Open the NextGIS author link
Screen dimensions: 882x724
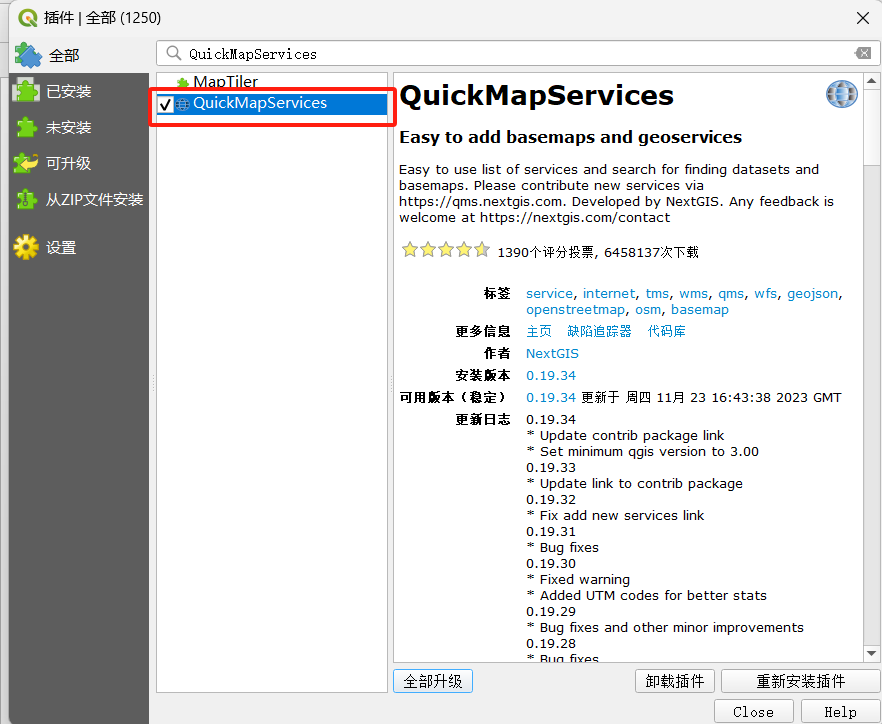pyautogui.click(x=552, y=354)
